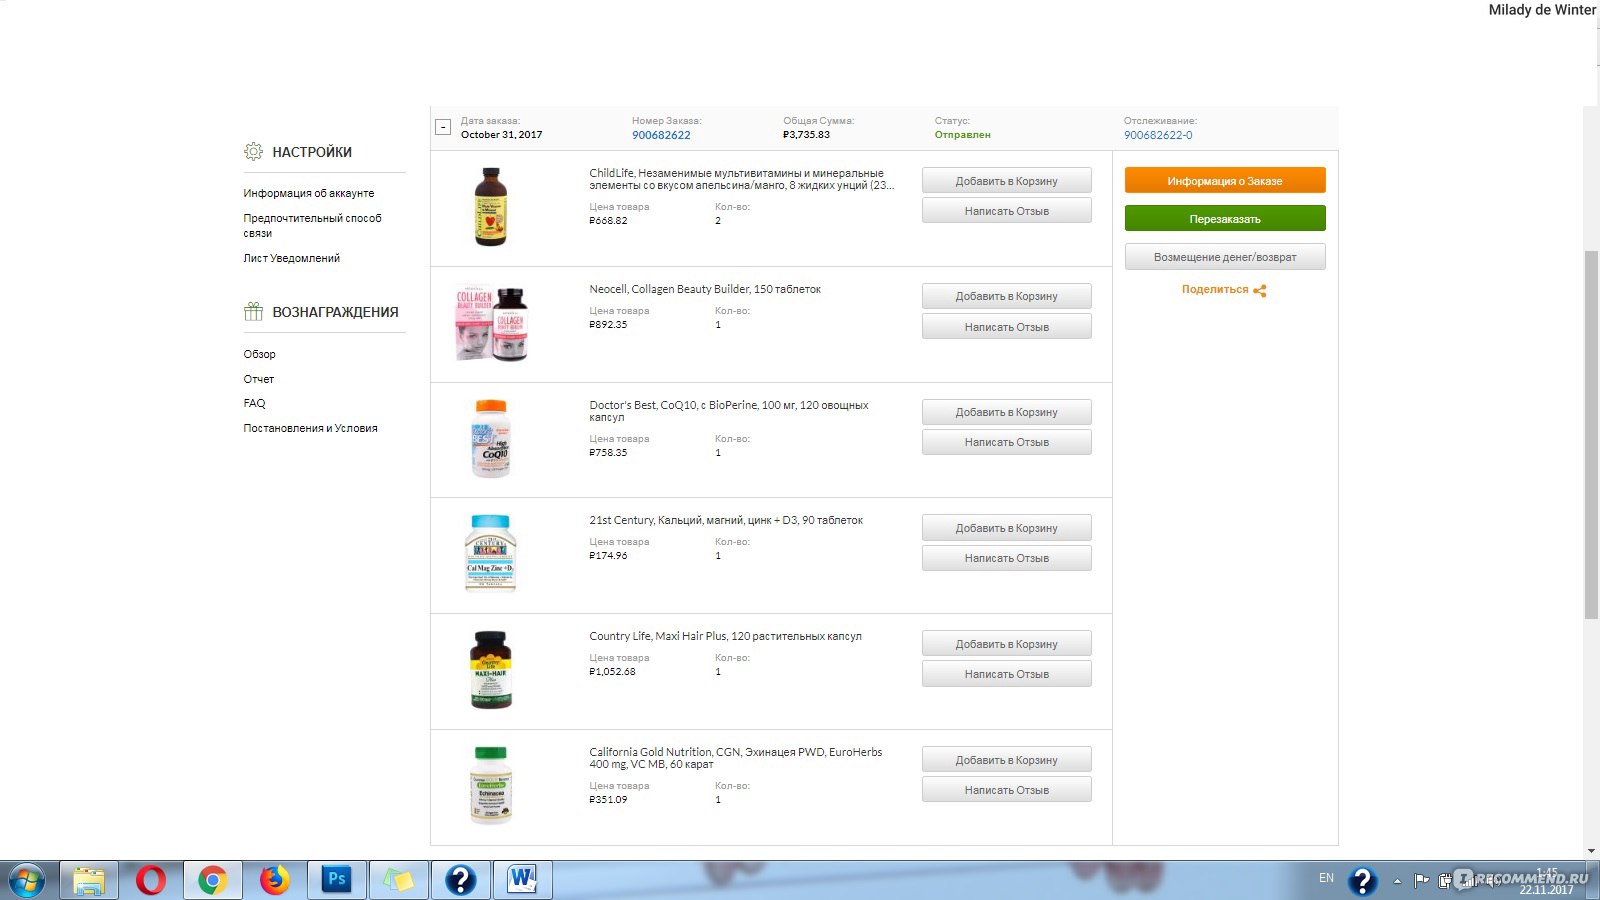Add California Gold Nutrition Echinacea to cart
Viewport: 1600px width, 900px height.
(1006, 760)
